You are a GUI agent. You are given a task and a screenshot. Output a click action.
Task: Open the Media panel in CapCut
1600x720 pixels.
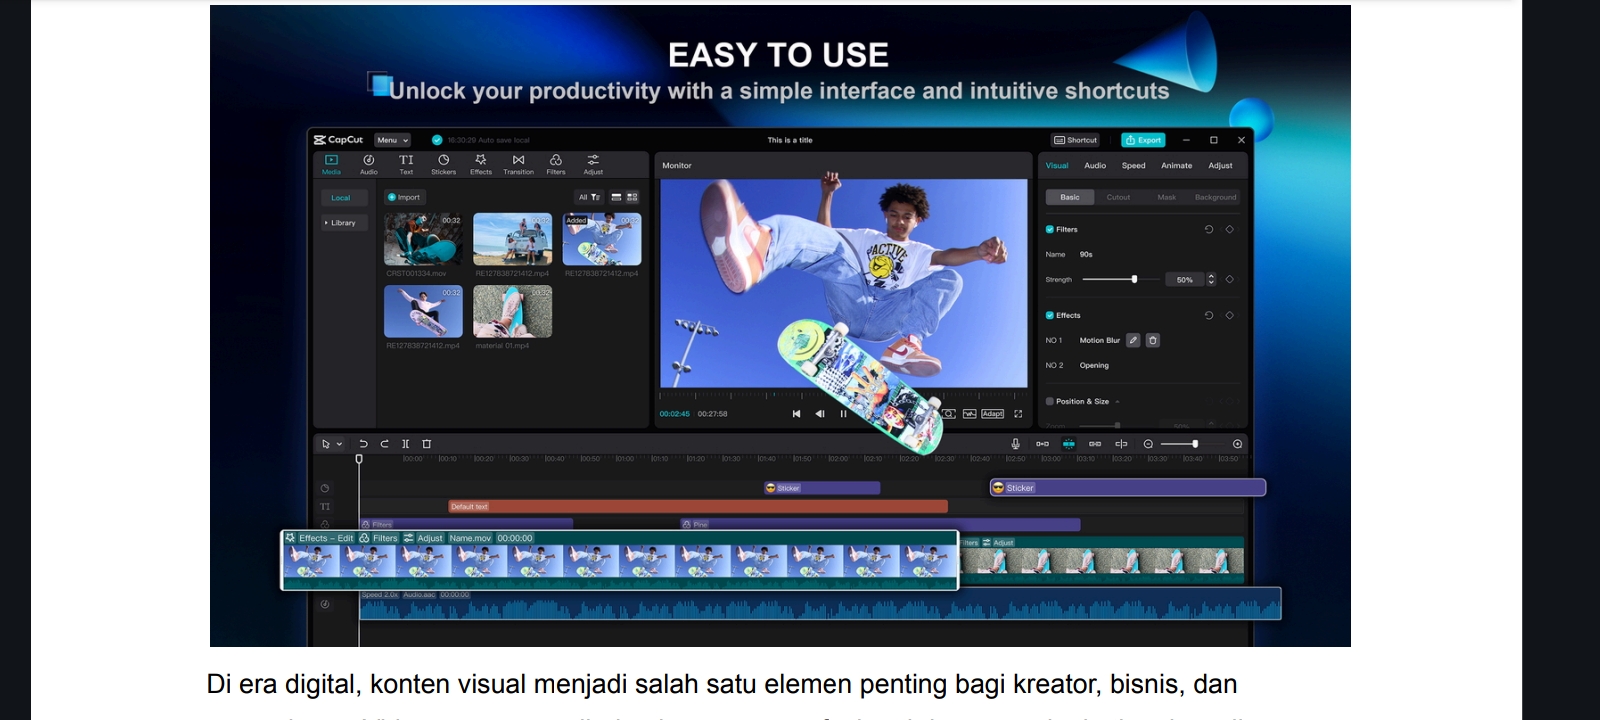tap(331, 164)
